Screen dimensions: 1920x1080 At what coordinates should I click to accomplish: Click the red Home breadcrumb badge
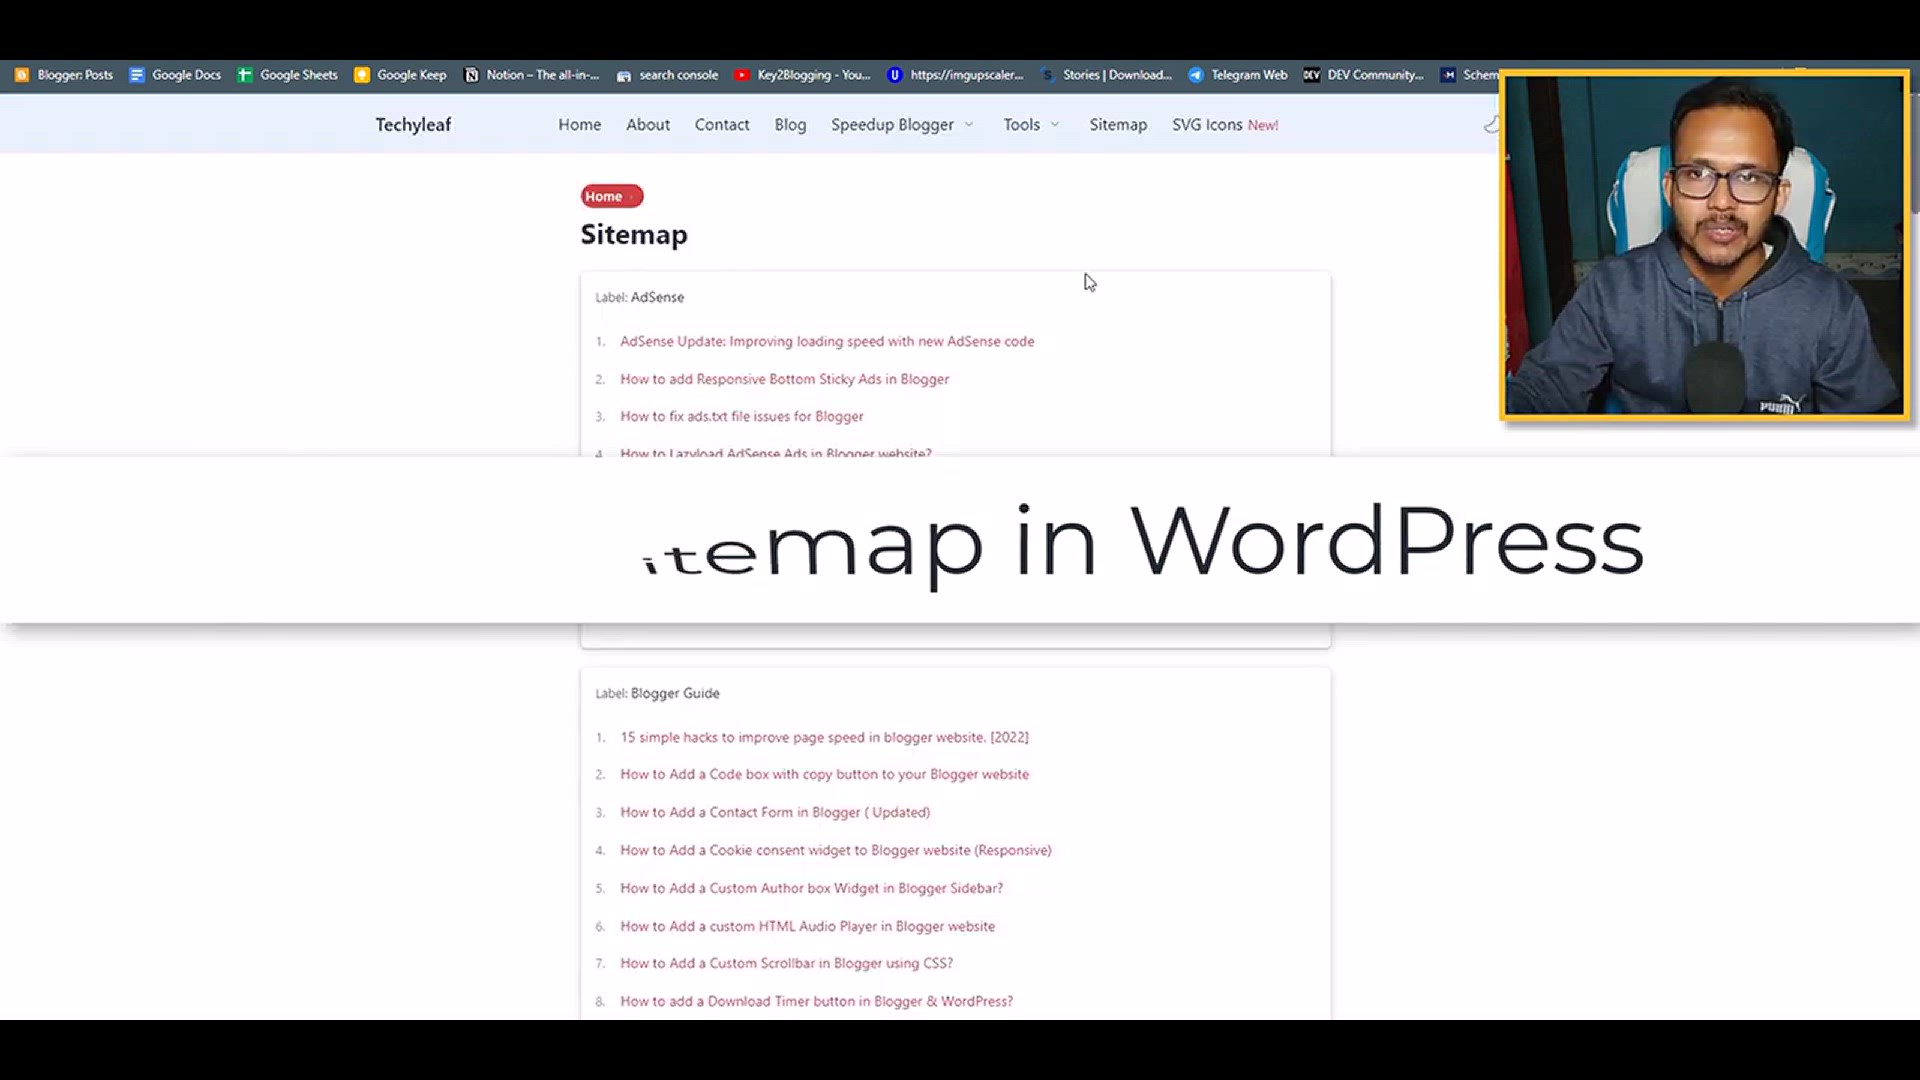pos(612,196)
